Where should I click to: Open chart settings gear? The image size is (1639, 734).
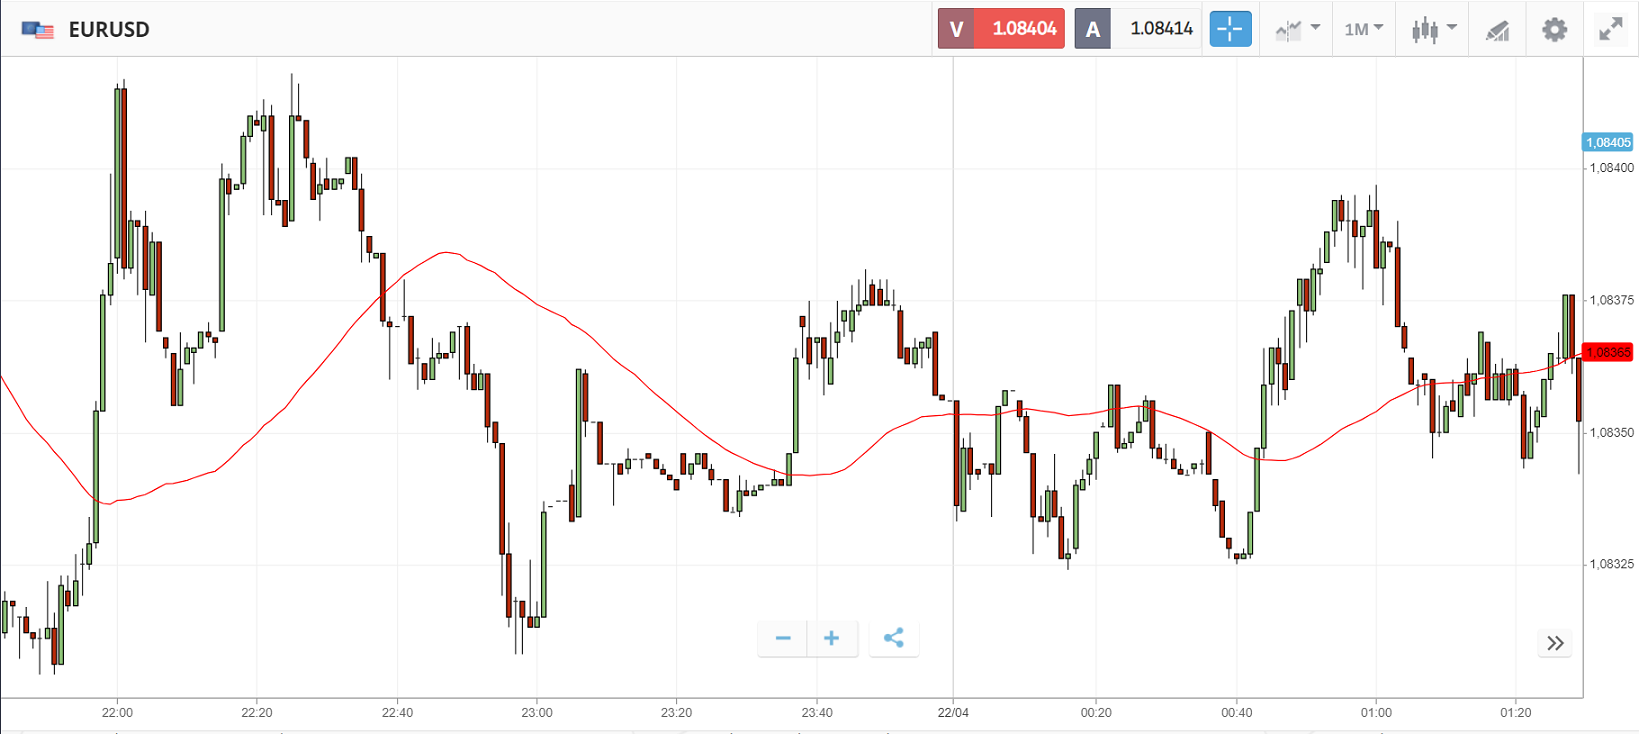[1554, 29]
